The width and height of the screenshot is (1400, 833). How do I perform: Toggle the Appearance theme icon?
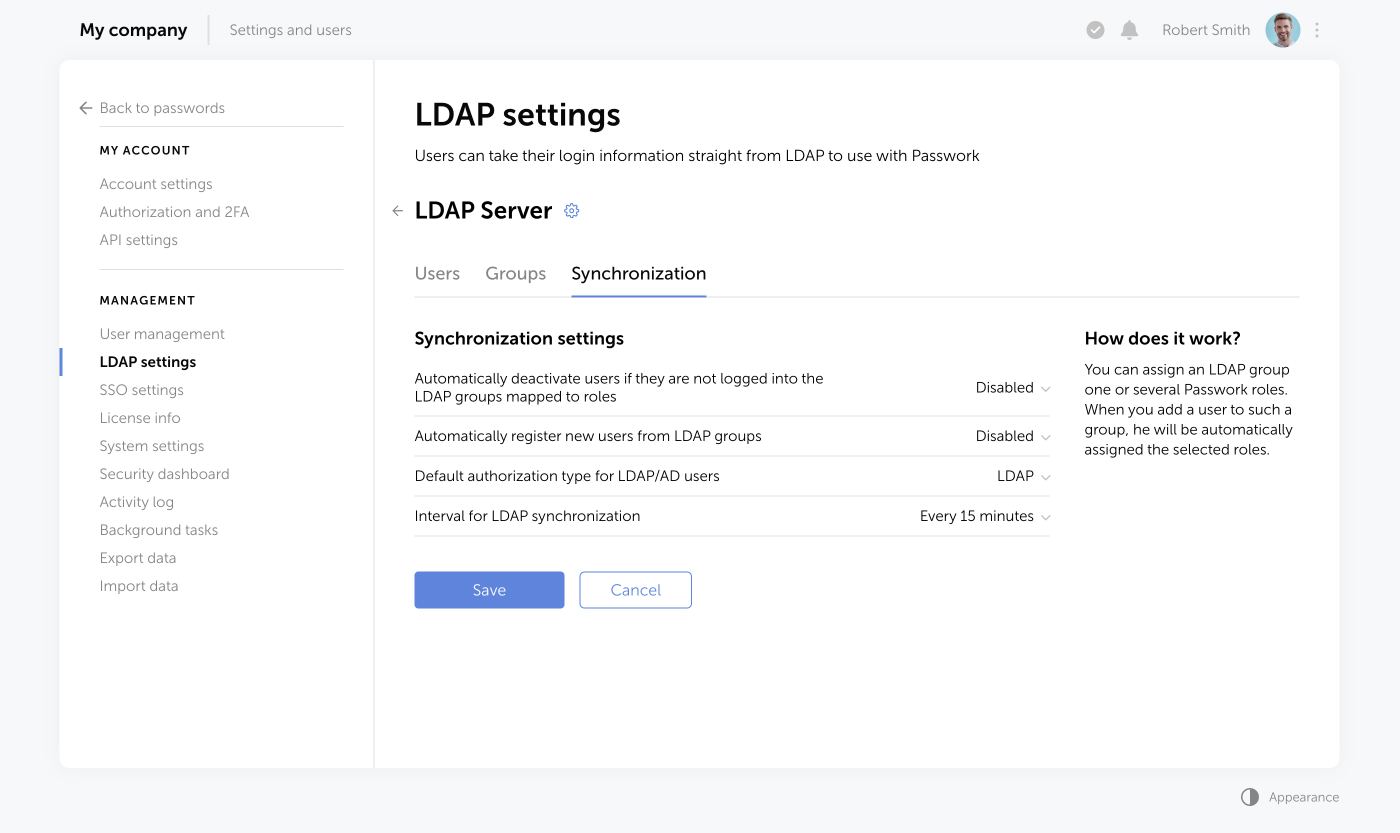click(1249, 797)
